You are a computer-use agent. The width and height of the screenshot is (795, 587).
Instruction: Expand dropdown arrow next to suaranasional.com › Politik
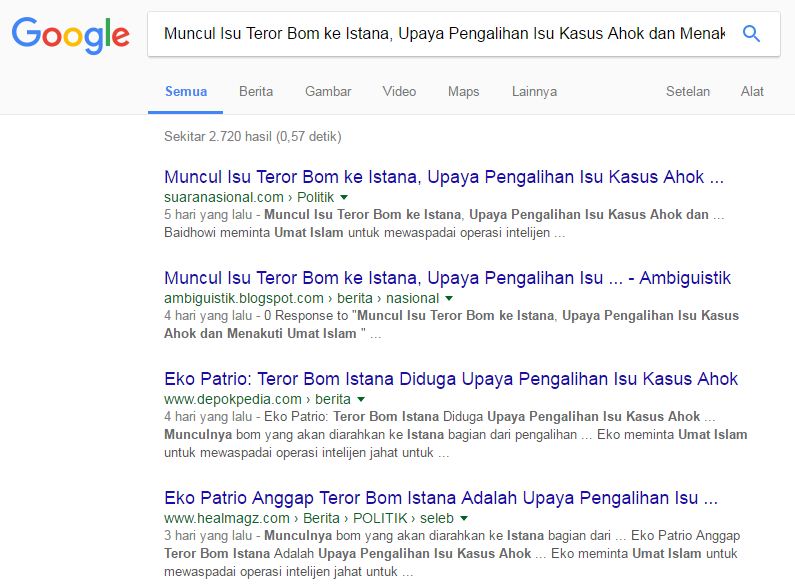click(344, 197)
